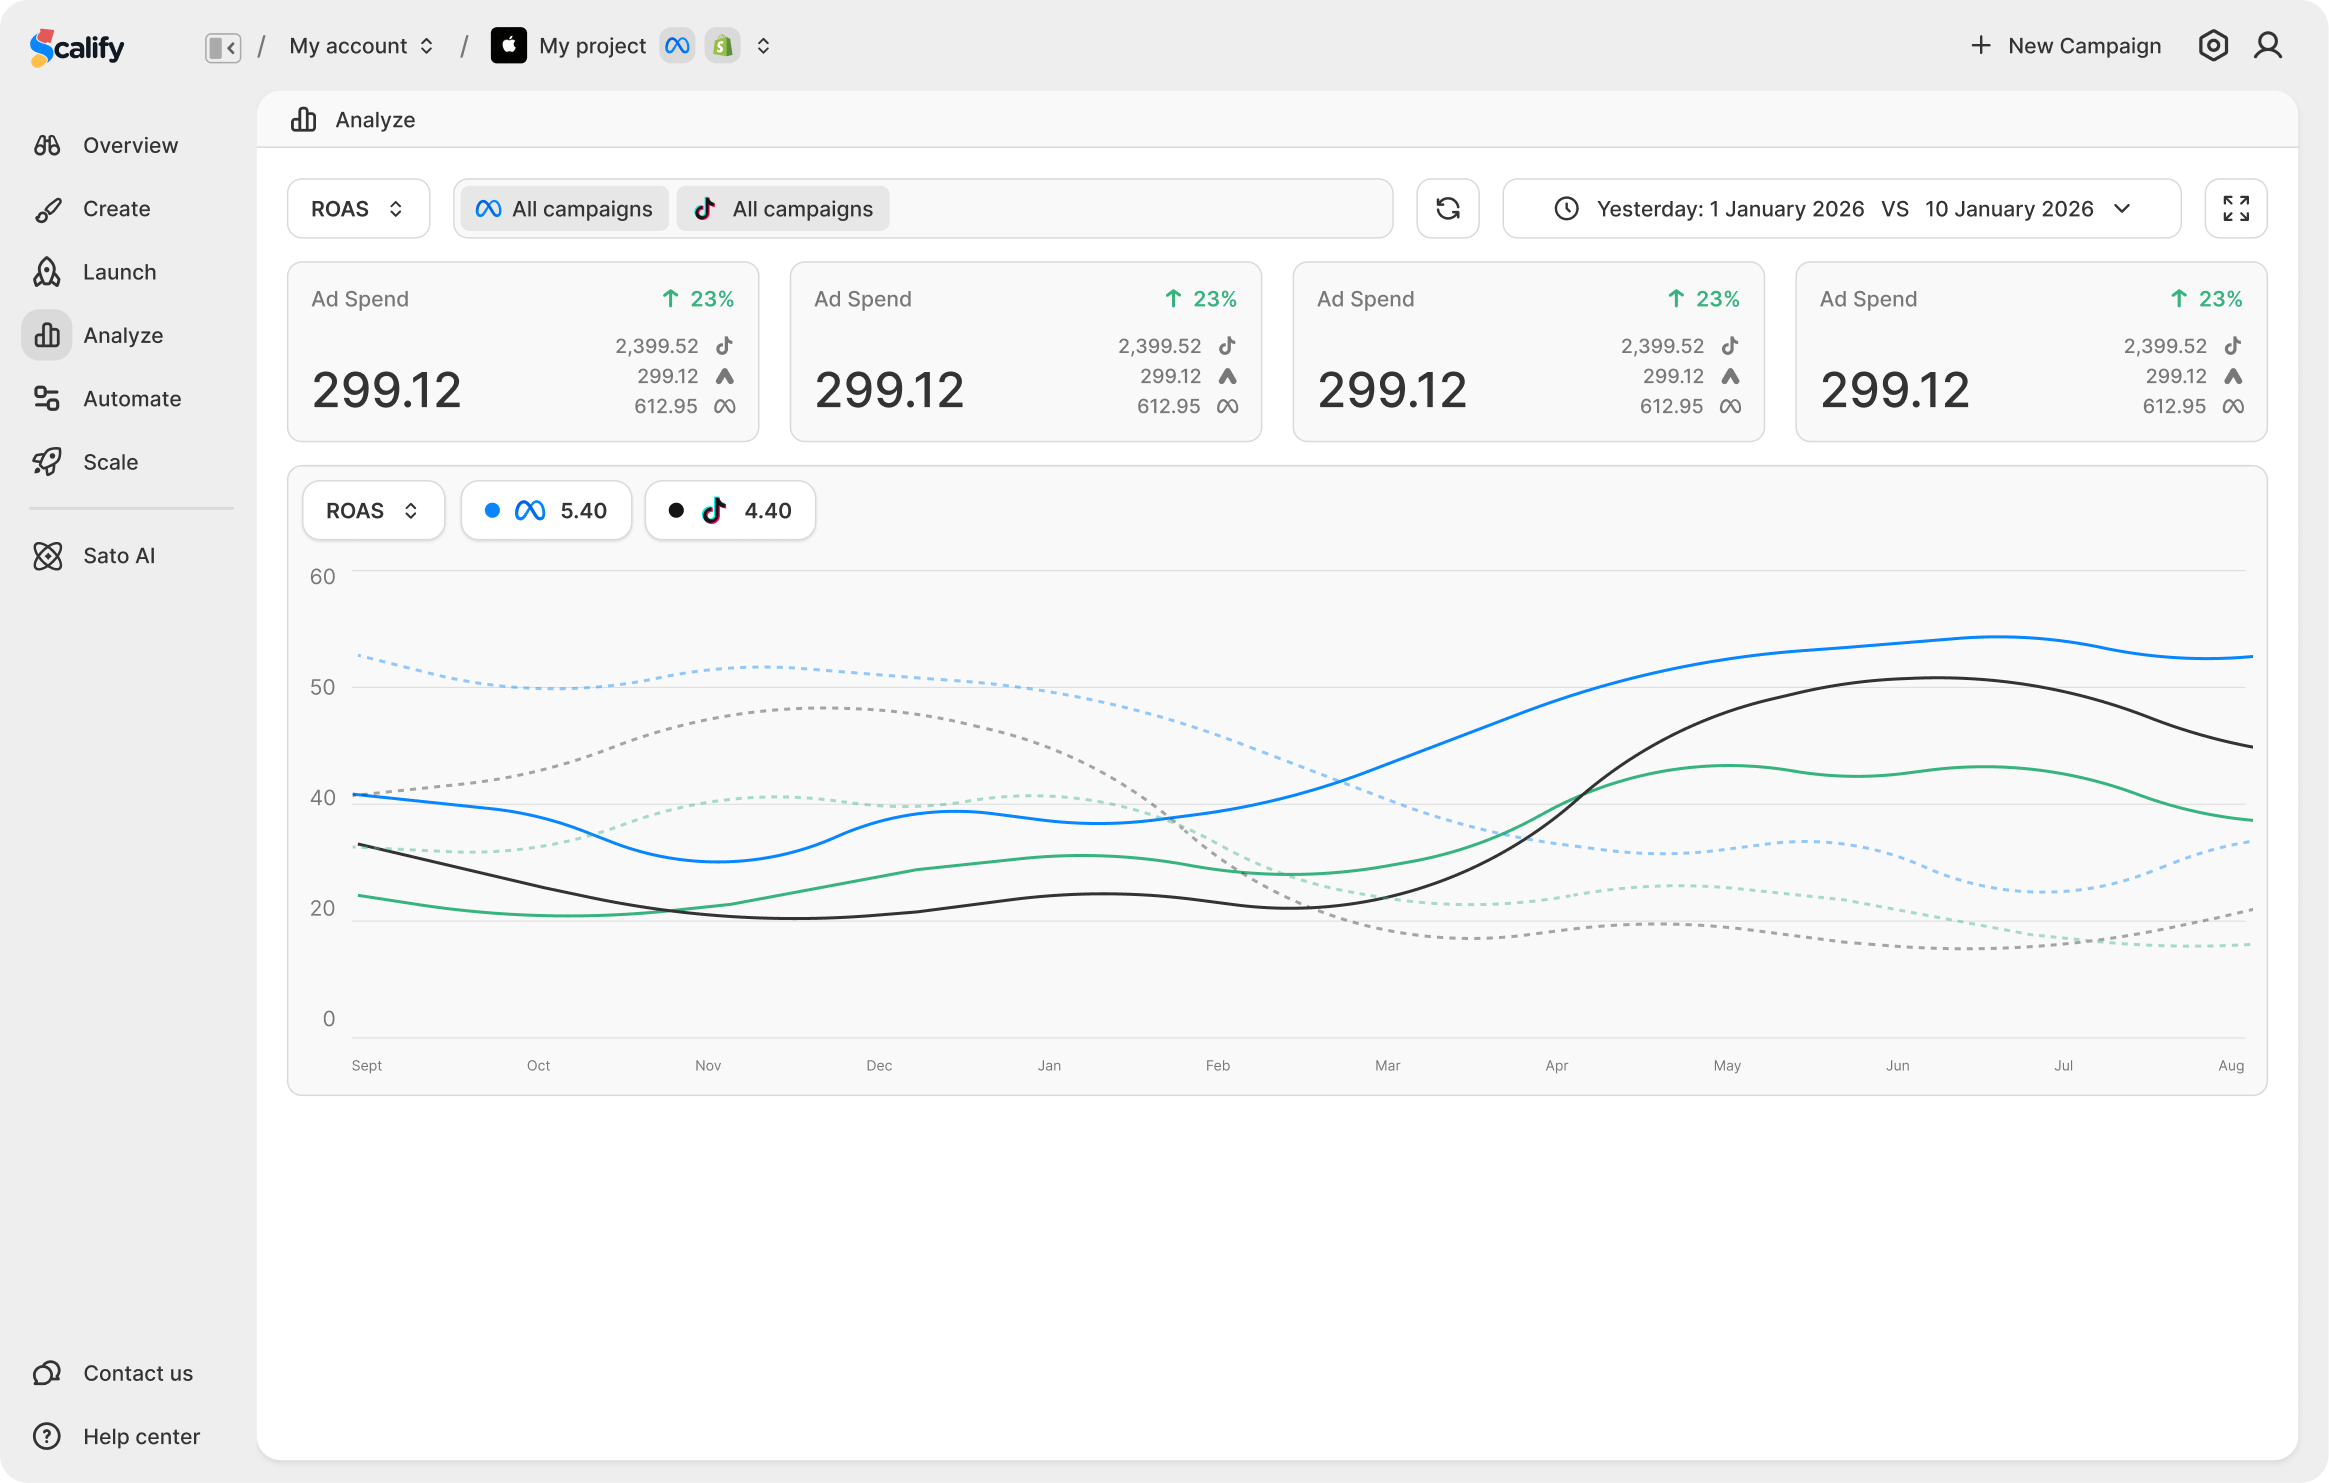Screen dimensions: 2329x1483
Task: Toggle the Meta 5.40 legend in chart
Action: (545, 510)
